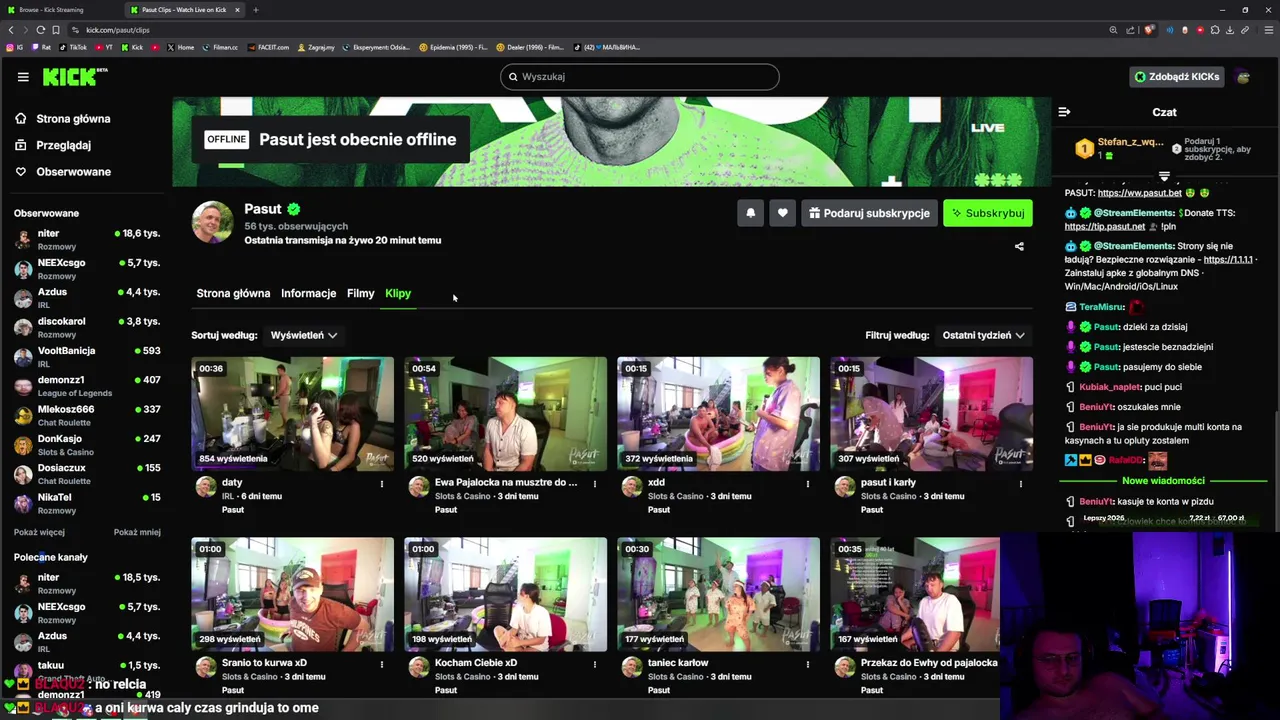Image resolution: width=1280 pixels, height=720 pixels.
Task: Collapse the chat panel with arrow icon
Action: 1064,112
